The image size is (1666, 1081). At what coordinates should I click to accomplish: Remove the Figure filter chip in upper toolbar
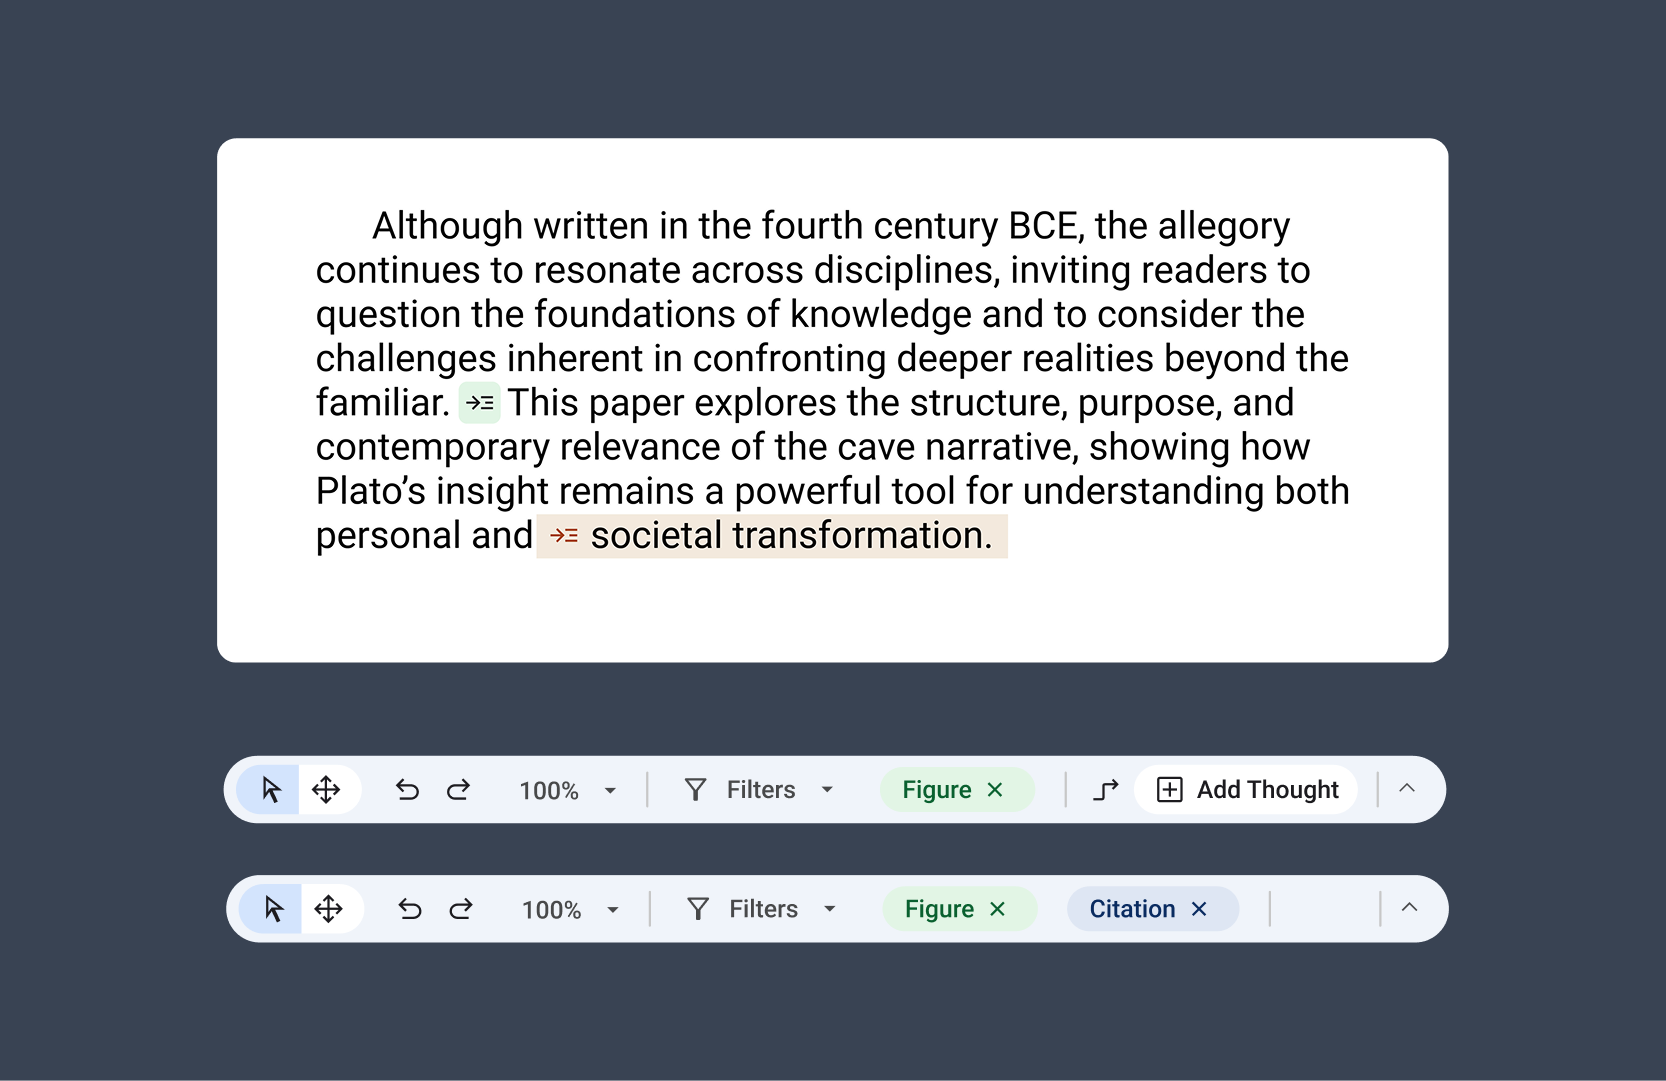[995, 790]
